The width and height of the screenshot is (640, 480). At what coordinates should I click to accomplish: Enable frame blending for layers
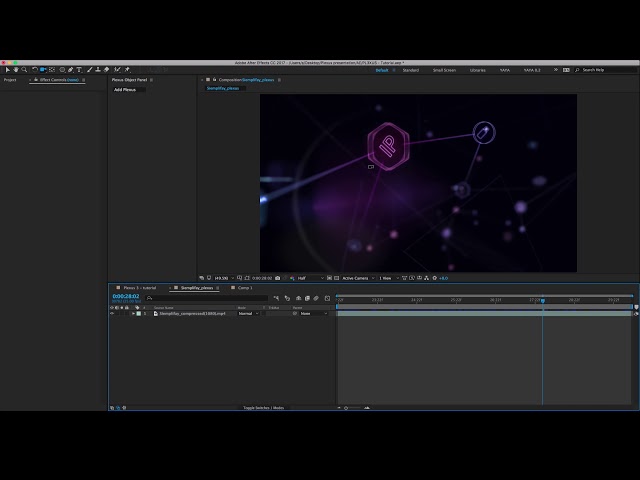307,298
